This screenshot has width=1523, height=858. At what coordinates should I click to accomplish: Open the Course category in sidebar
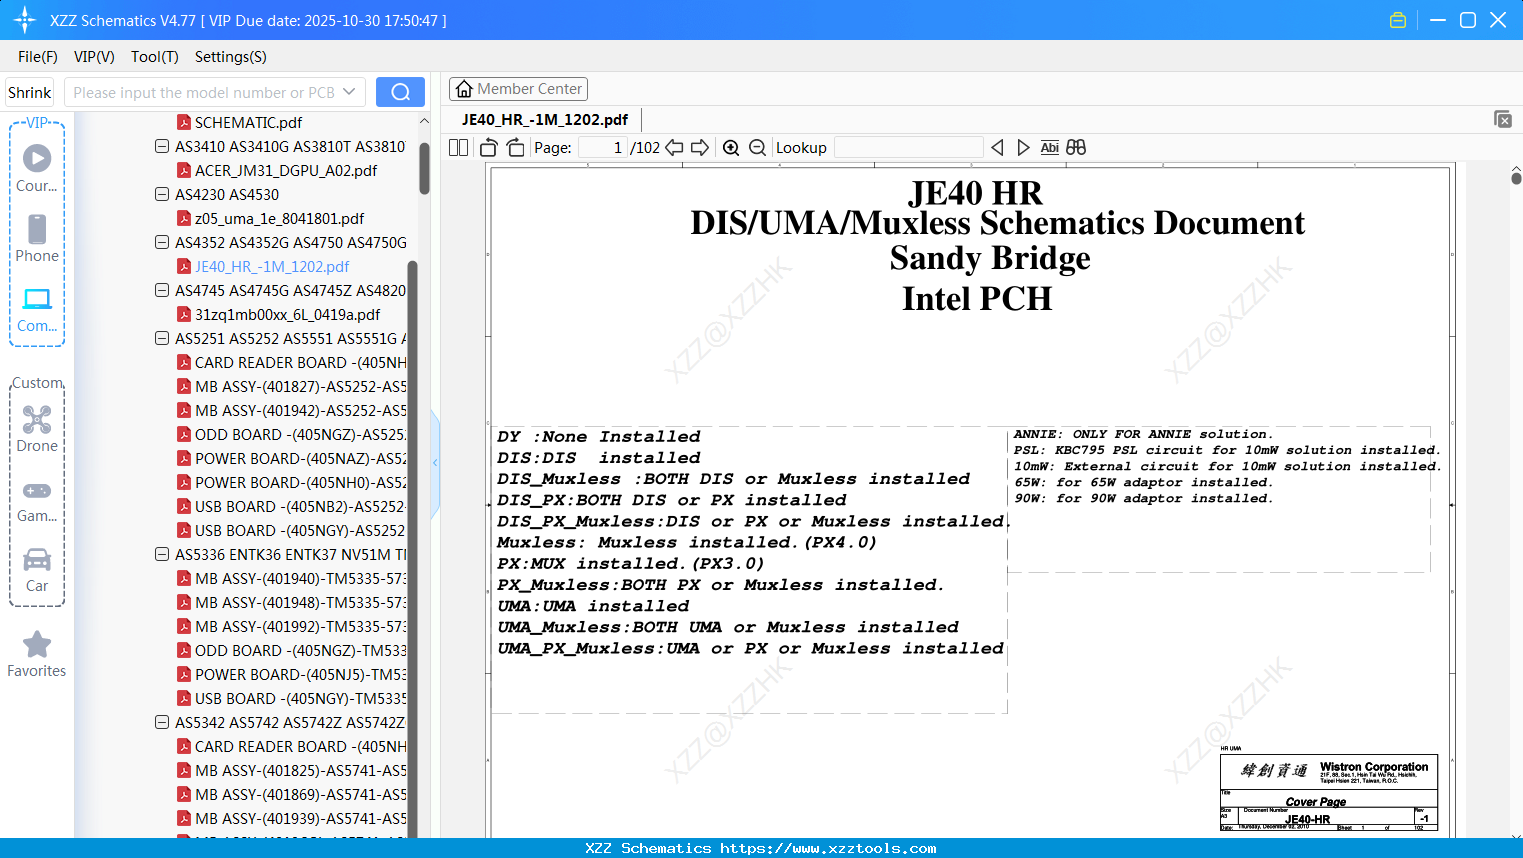[x=37, y=168]
